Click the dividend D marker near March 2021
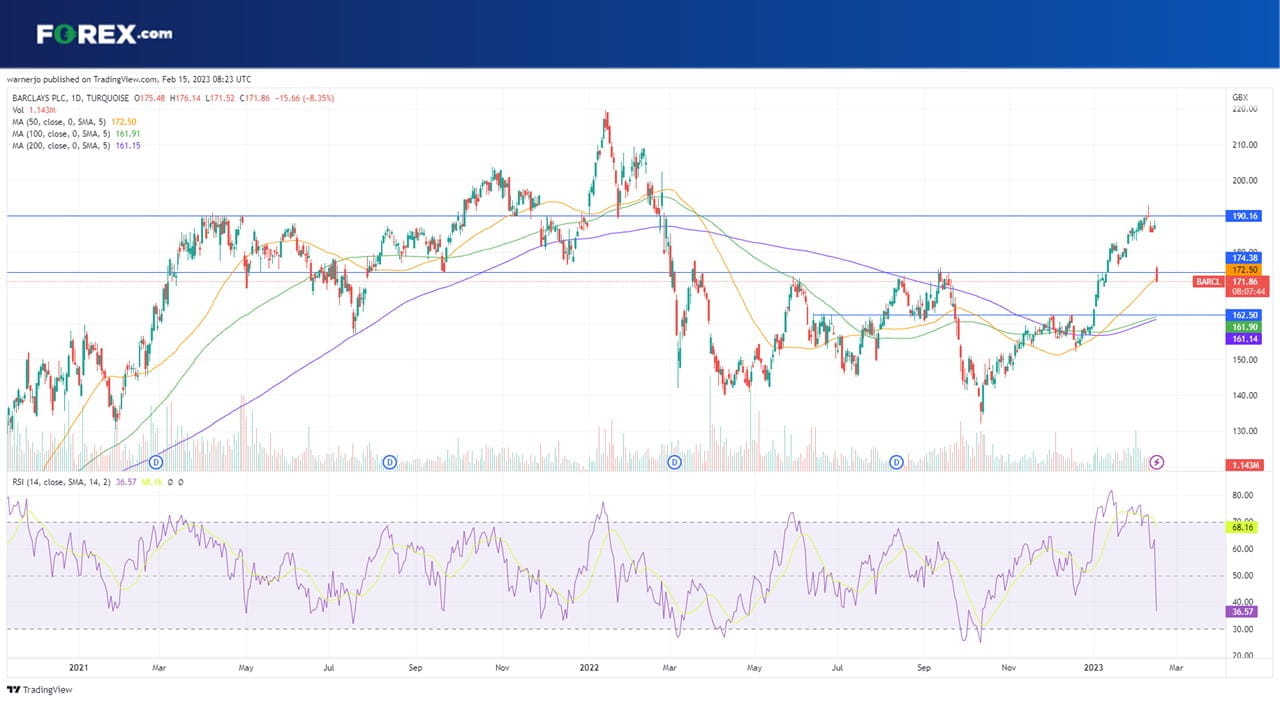The image size is (1280, 720). pyautogui.click(x=156, y=462)
